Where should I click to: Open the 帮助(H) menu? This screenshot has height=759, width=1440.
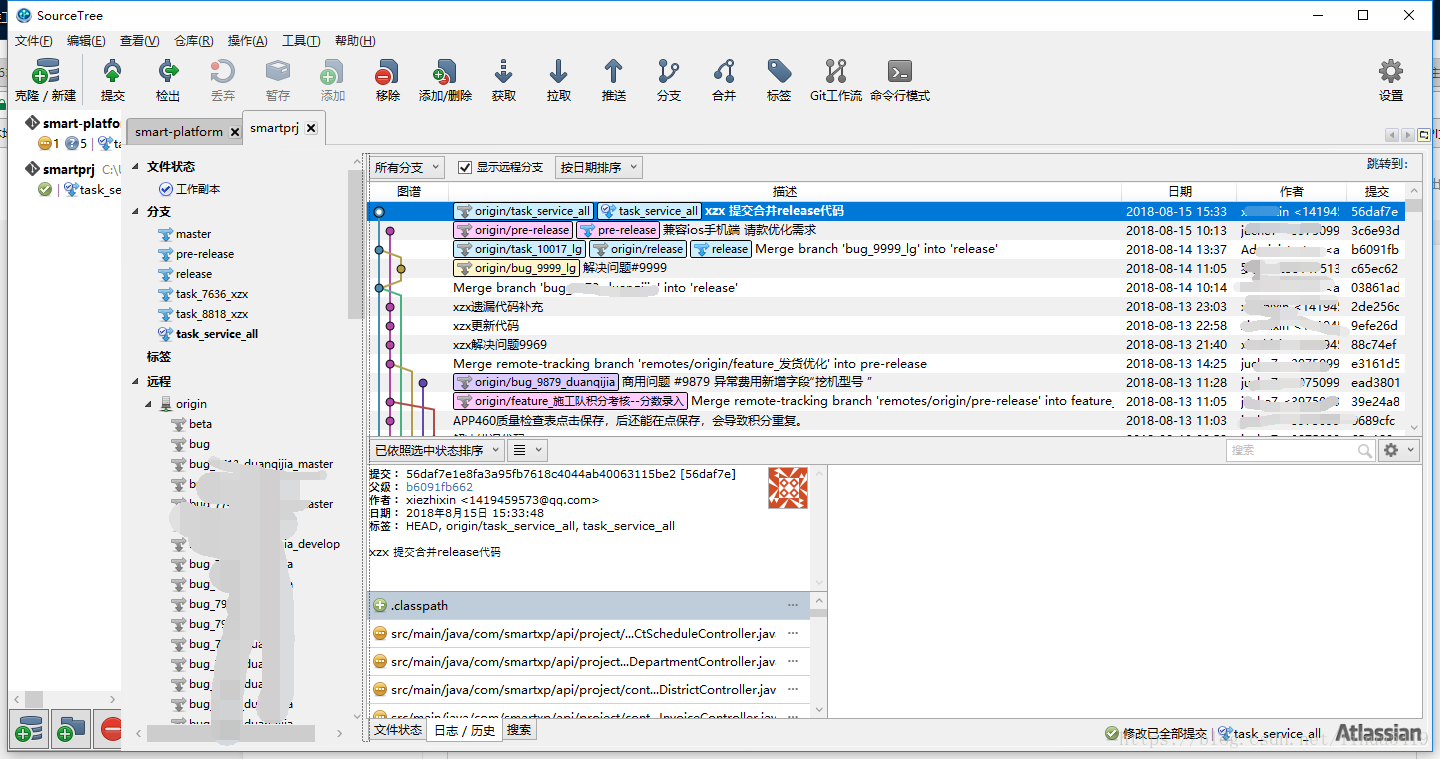[355, 41]
